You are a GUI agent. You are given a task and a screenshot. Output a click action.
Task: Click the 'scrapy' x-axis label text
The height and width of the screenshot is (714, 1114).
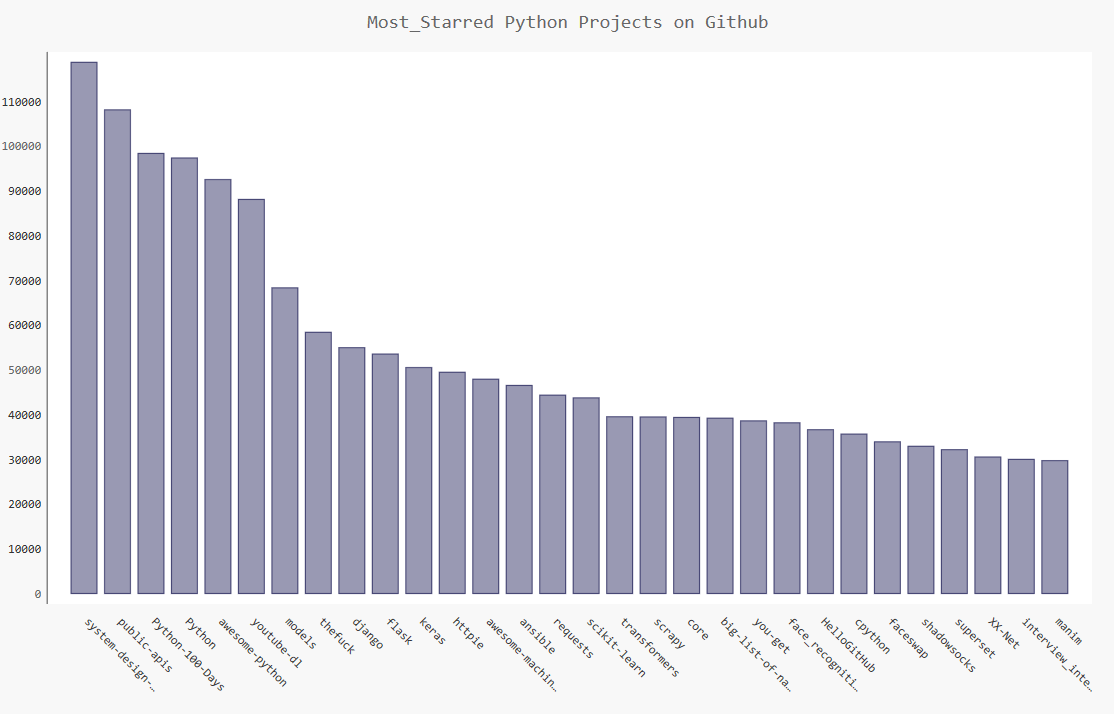tap(669, 634)
